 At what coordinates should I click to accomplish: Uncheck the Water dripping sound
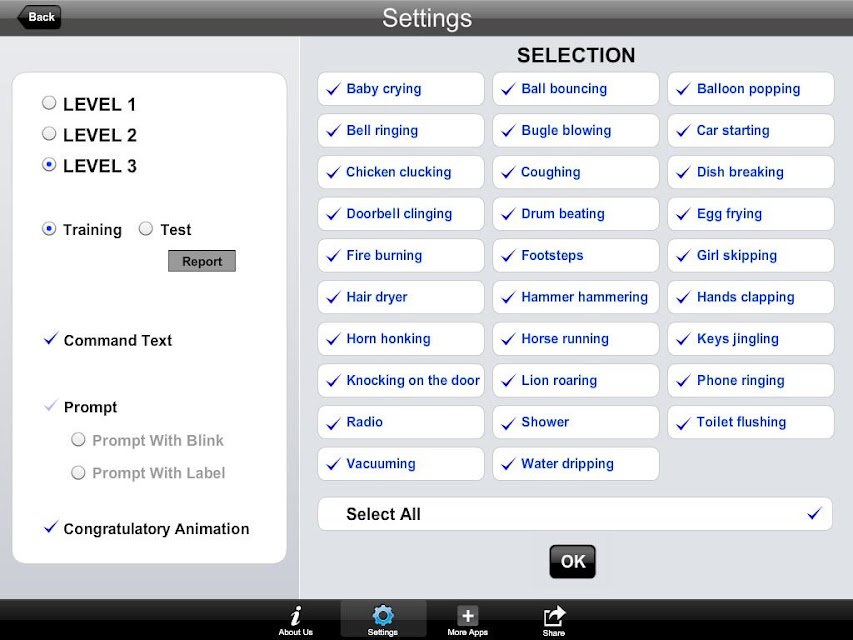pyautogui.click(x=576, y=464)
